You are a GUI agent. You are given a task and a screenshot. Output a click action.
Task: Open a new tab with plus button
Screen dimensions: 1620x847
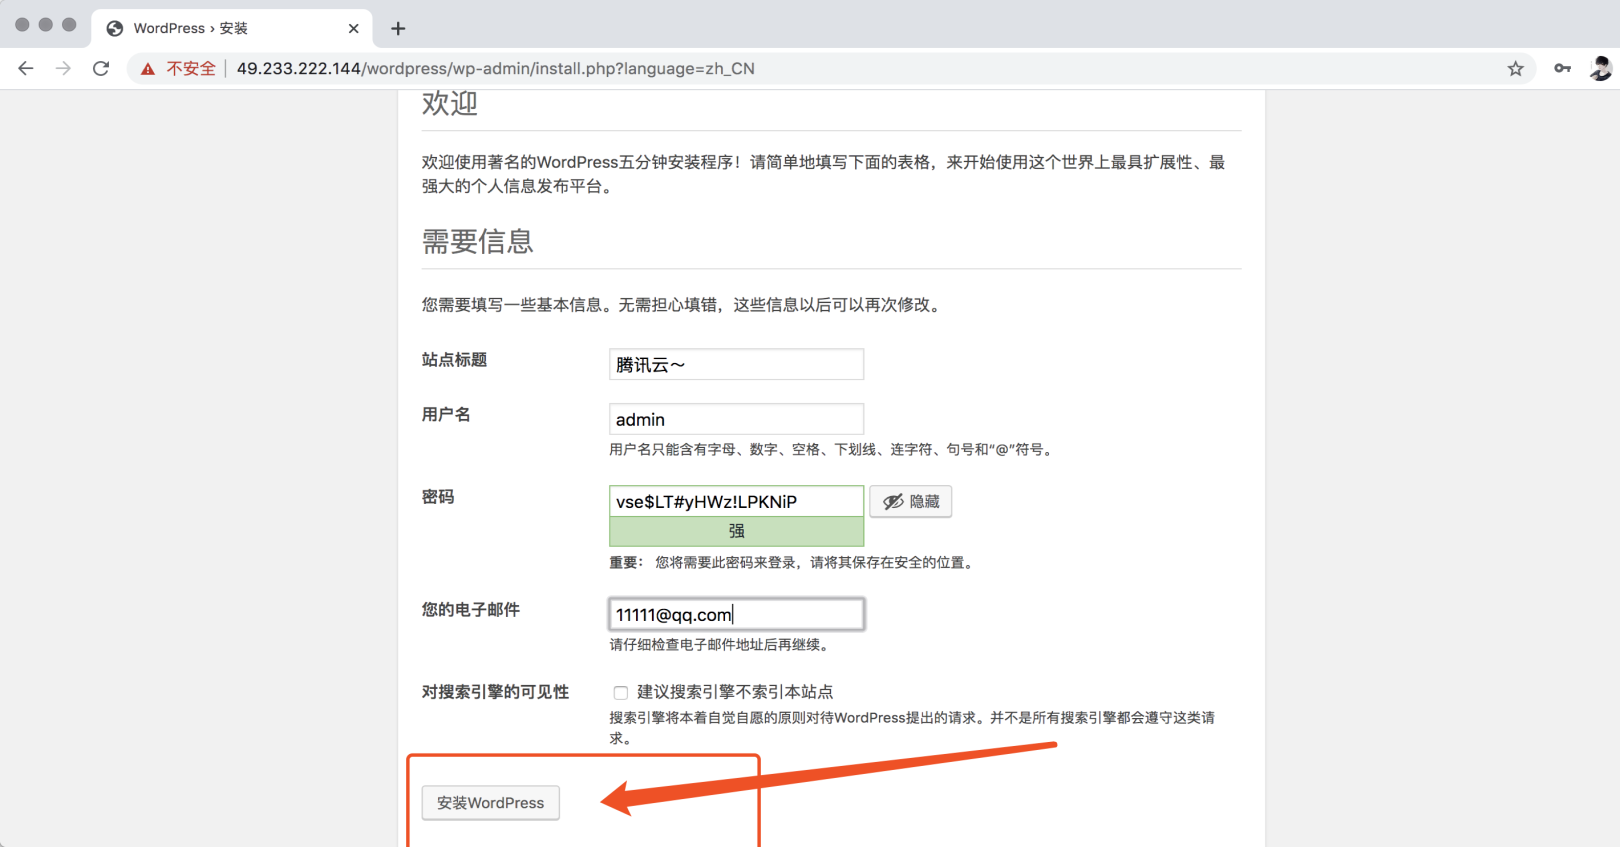point(398,28)
